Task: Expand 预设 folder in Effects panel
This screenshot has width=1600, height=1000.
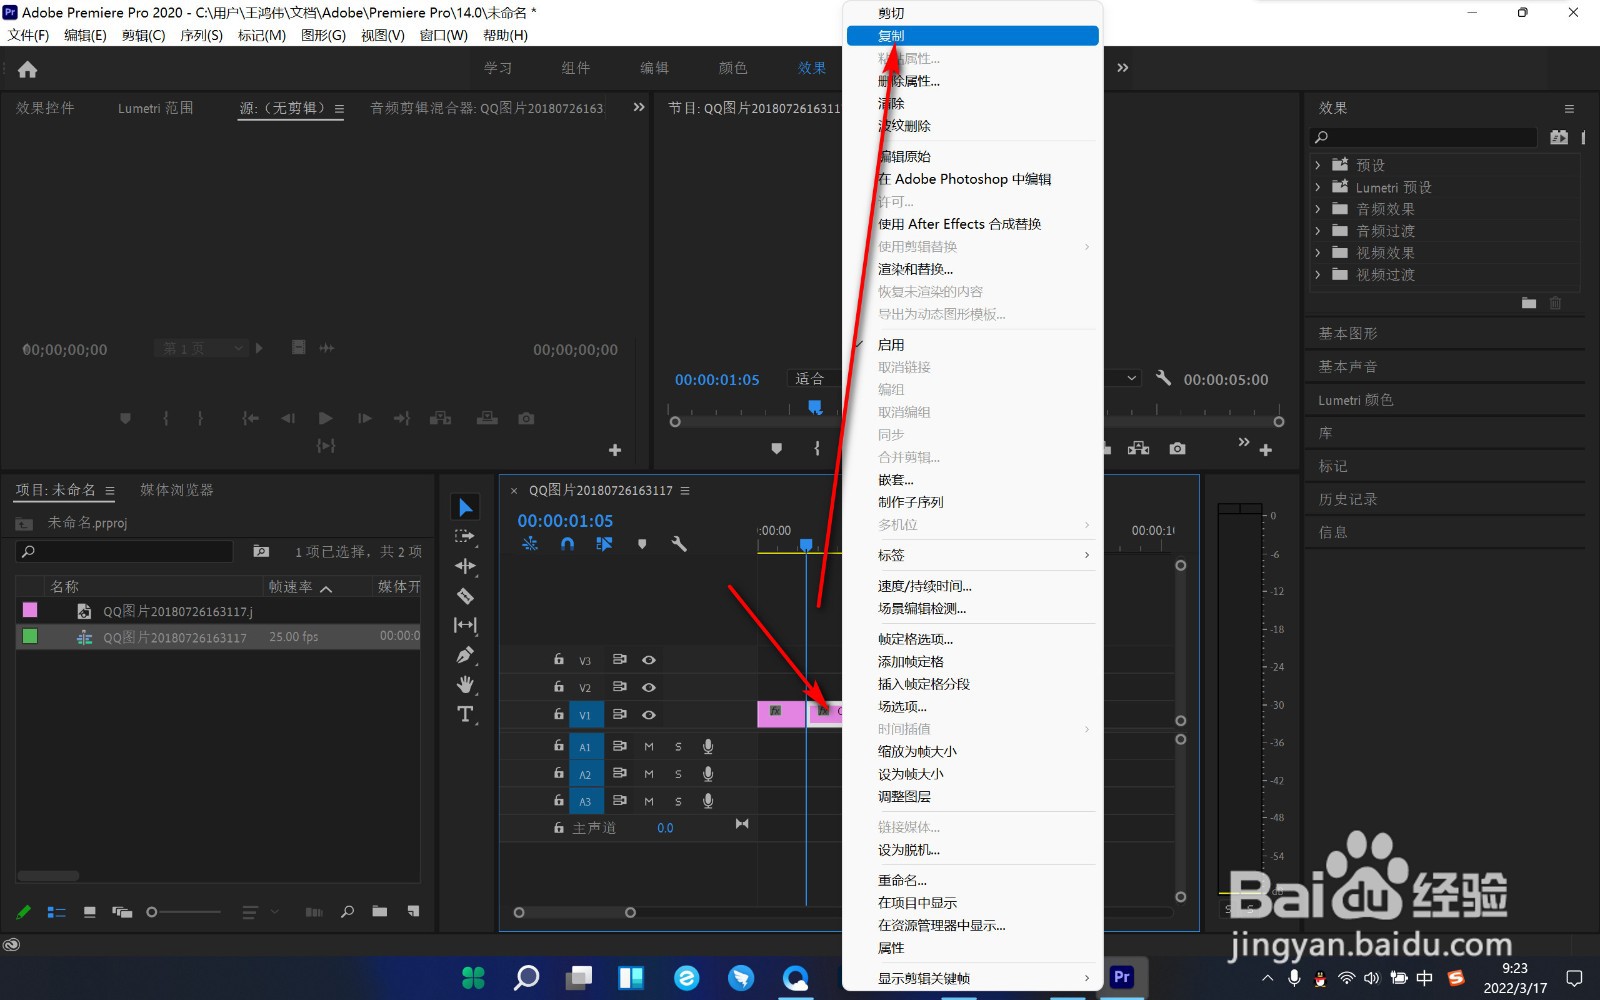Action: click(x=1318, y=165)
